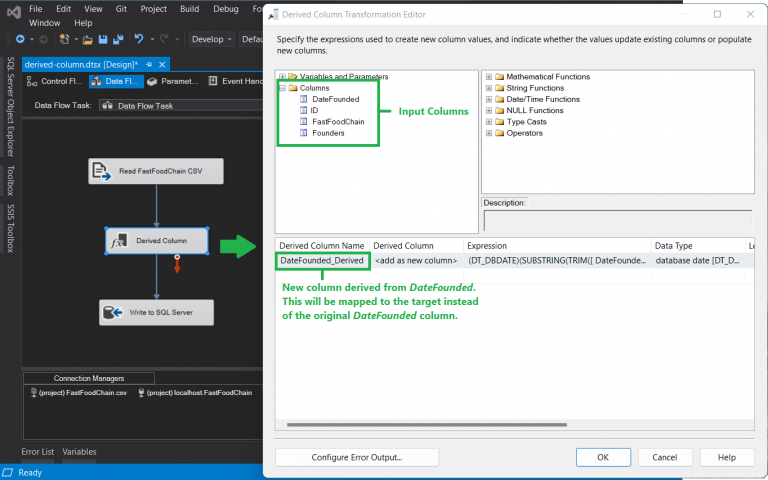The width and height of the screenshot is (768, 480).
Task: Click the String Functions folder icon
Action: 500,88
